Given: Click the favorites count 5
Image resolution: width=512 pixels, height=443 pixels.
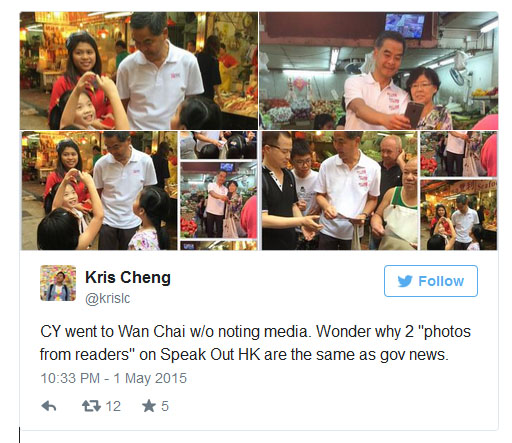Looking at the screenshot, I should click(165, 406).
